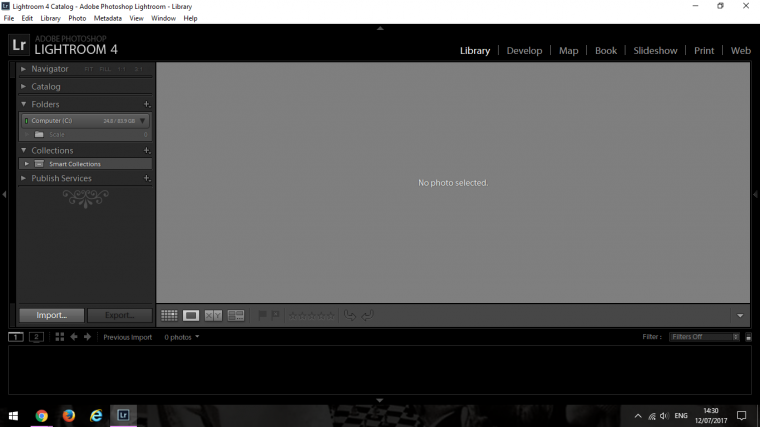Expand Smart Collections set
This screenshot has width=760, height=427.
[27, 164]
